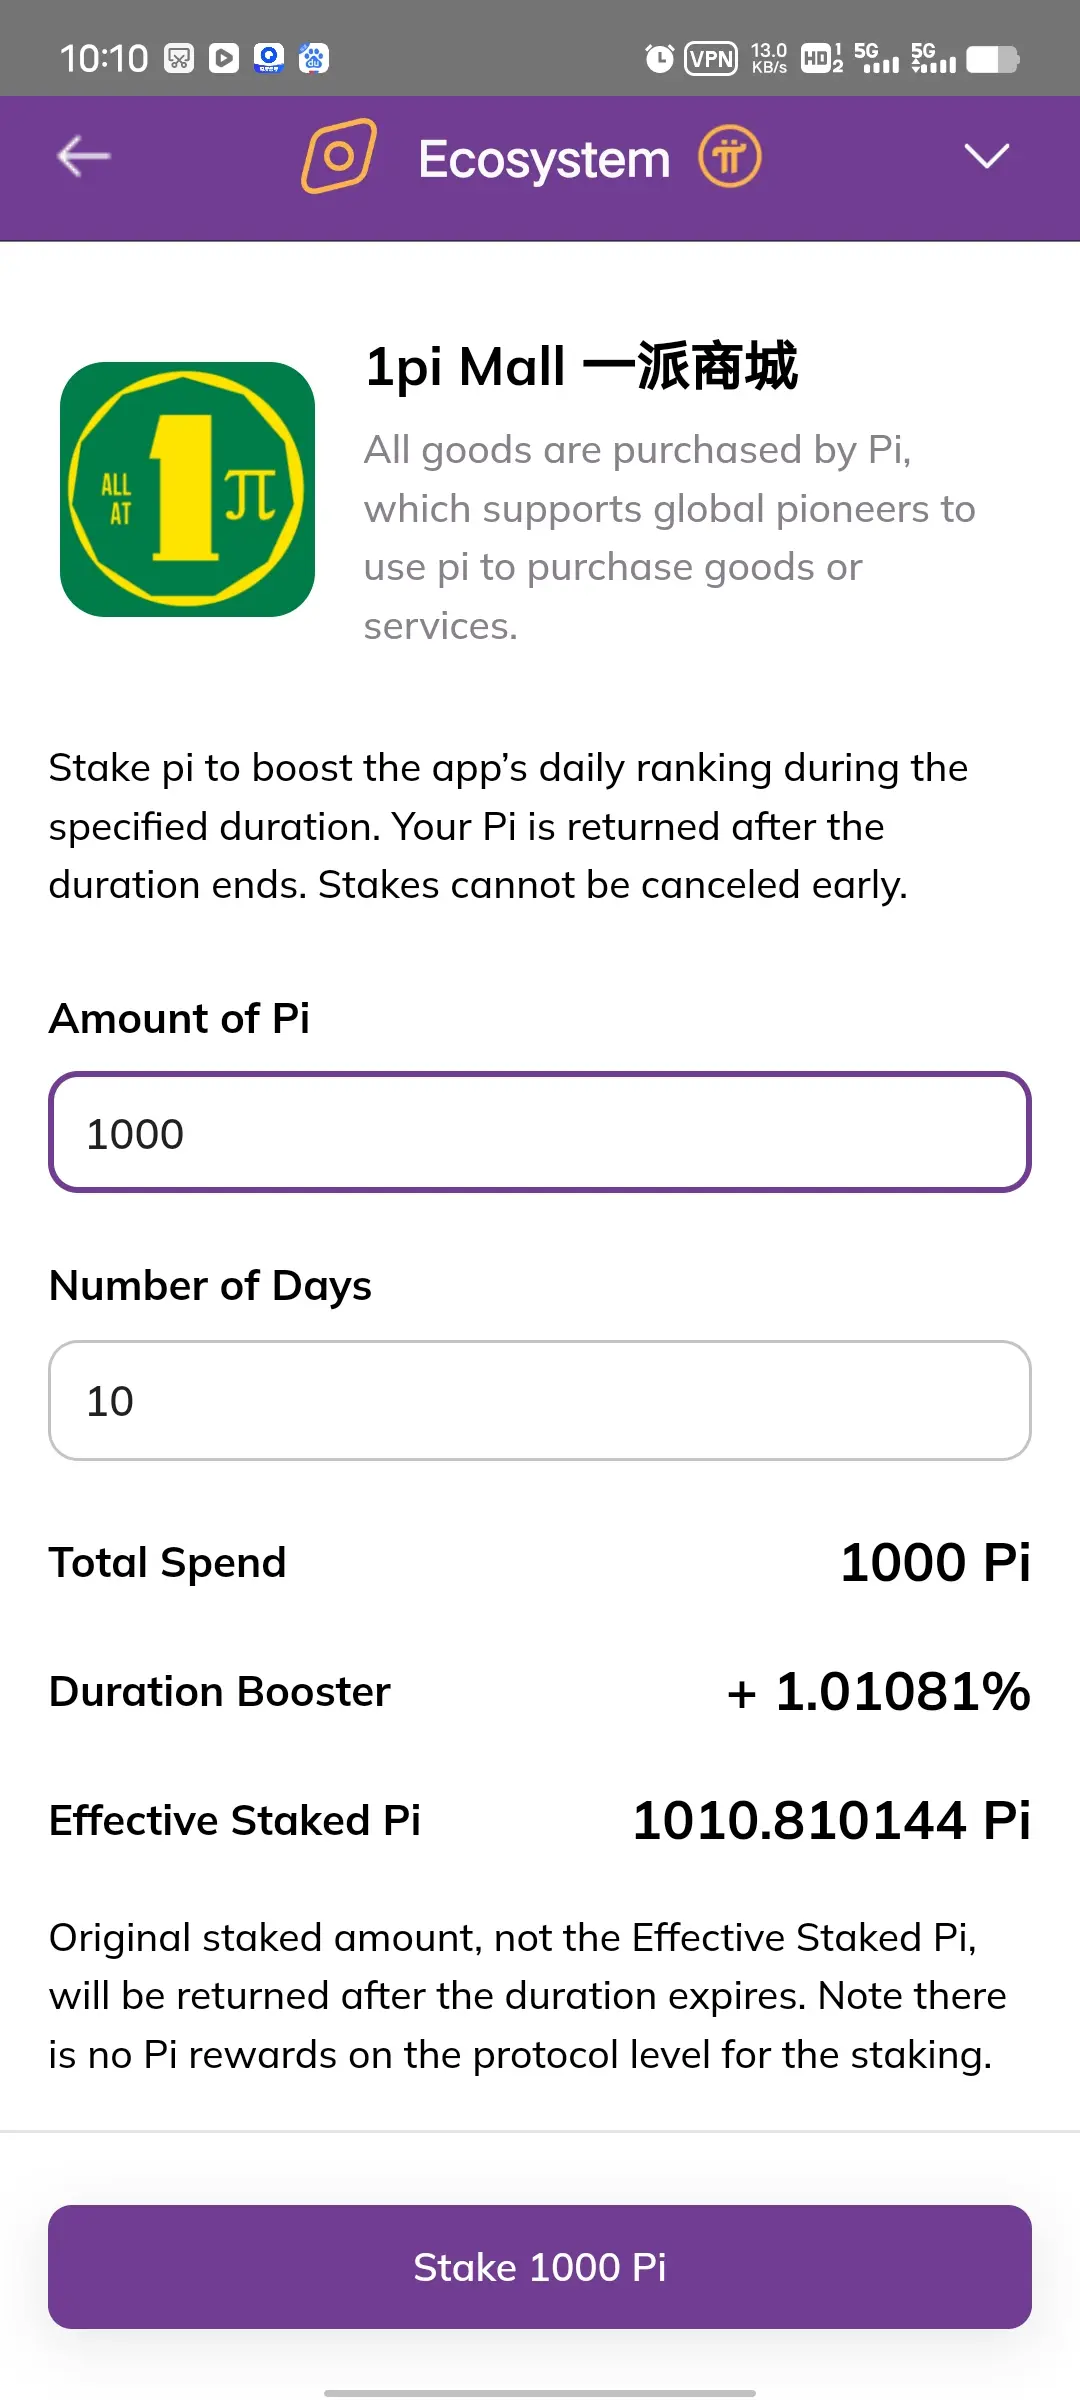Expand the header chevron-down menu
This screenshot has width=1080, height=2400.
tap(986, 156)
